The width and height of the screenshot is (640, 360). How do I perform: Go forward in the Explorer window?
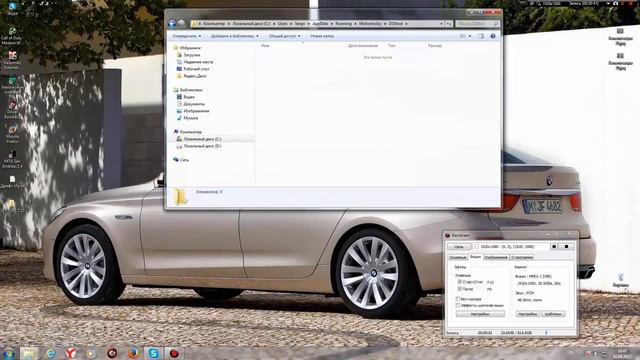[182, 24]
